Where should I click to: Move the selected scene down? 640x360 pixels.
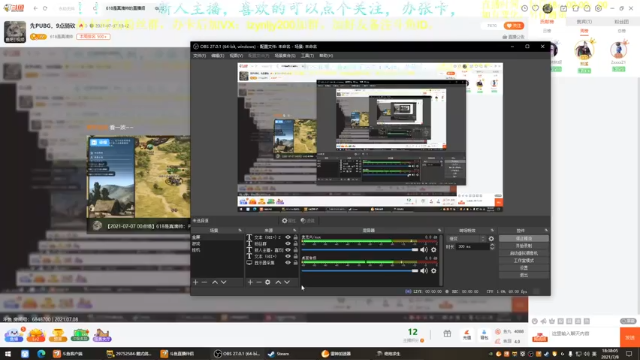tap(224, 282)
